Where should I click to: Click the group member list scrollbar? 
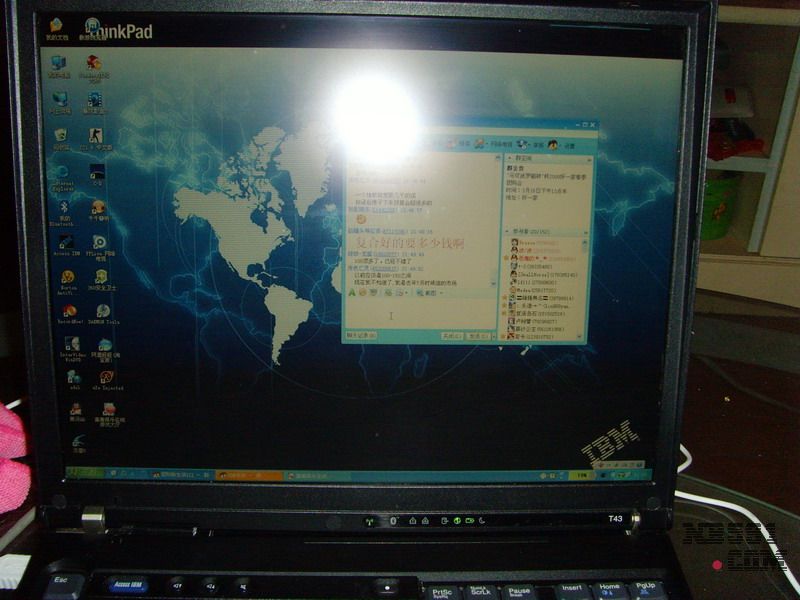point(584,288)
